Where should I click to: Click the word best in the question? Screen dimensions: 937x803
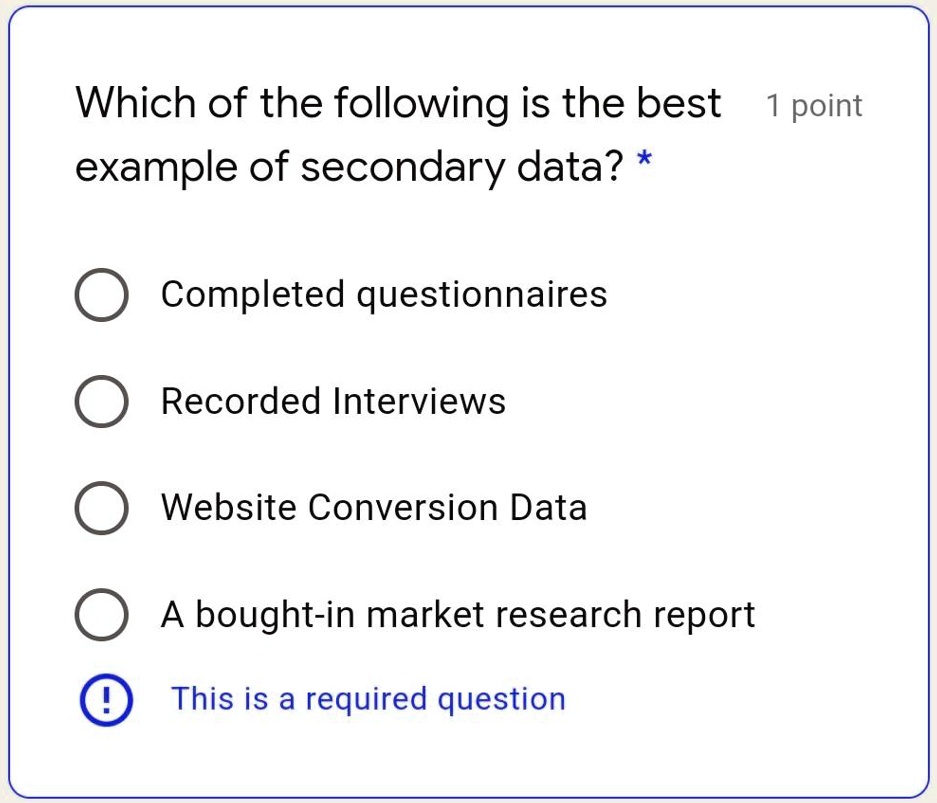pyautogui.click(x=679, y=103)
